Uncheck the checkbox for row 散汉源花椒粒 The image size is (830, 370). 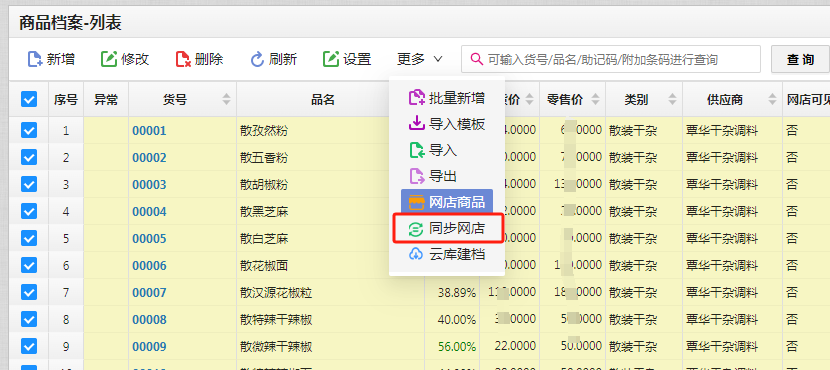[29, 292]
